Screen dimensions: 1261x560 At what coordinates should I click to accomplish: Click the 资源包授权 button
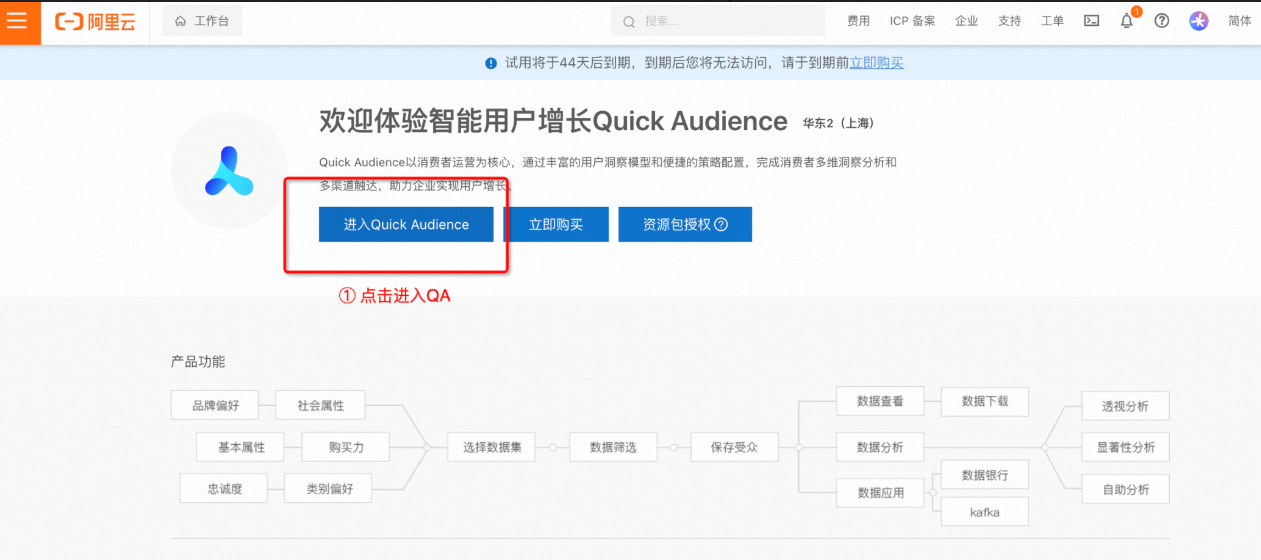(x=685, y=225)
